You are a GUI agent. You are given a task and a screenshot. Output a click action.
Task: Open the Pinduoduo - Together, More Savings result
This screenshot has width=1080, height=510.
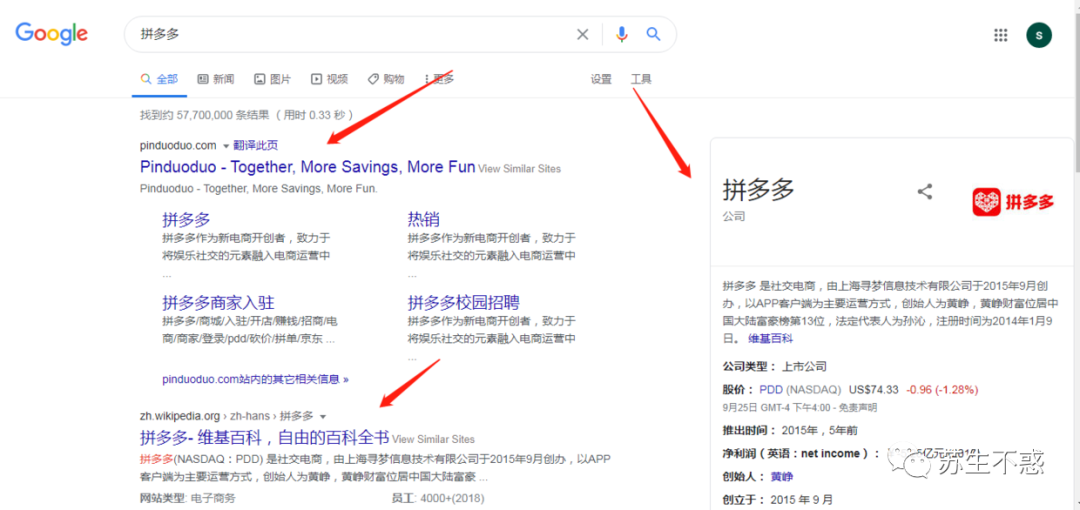pos(307,167)
